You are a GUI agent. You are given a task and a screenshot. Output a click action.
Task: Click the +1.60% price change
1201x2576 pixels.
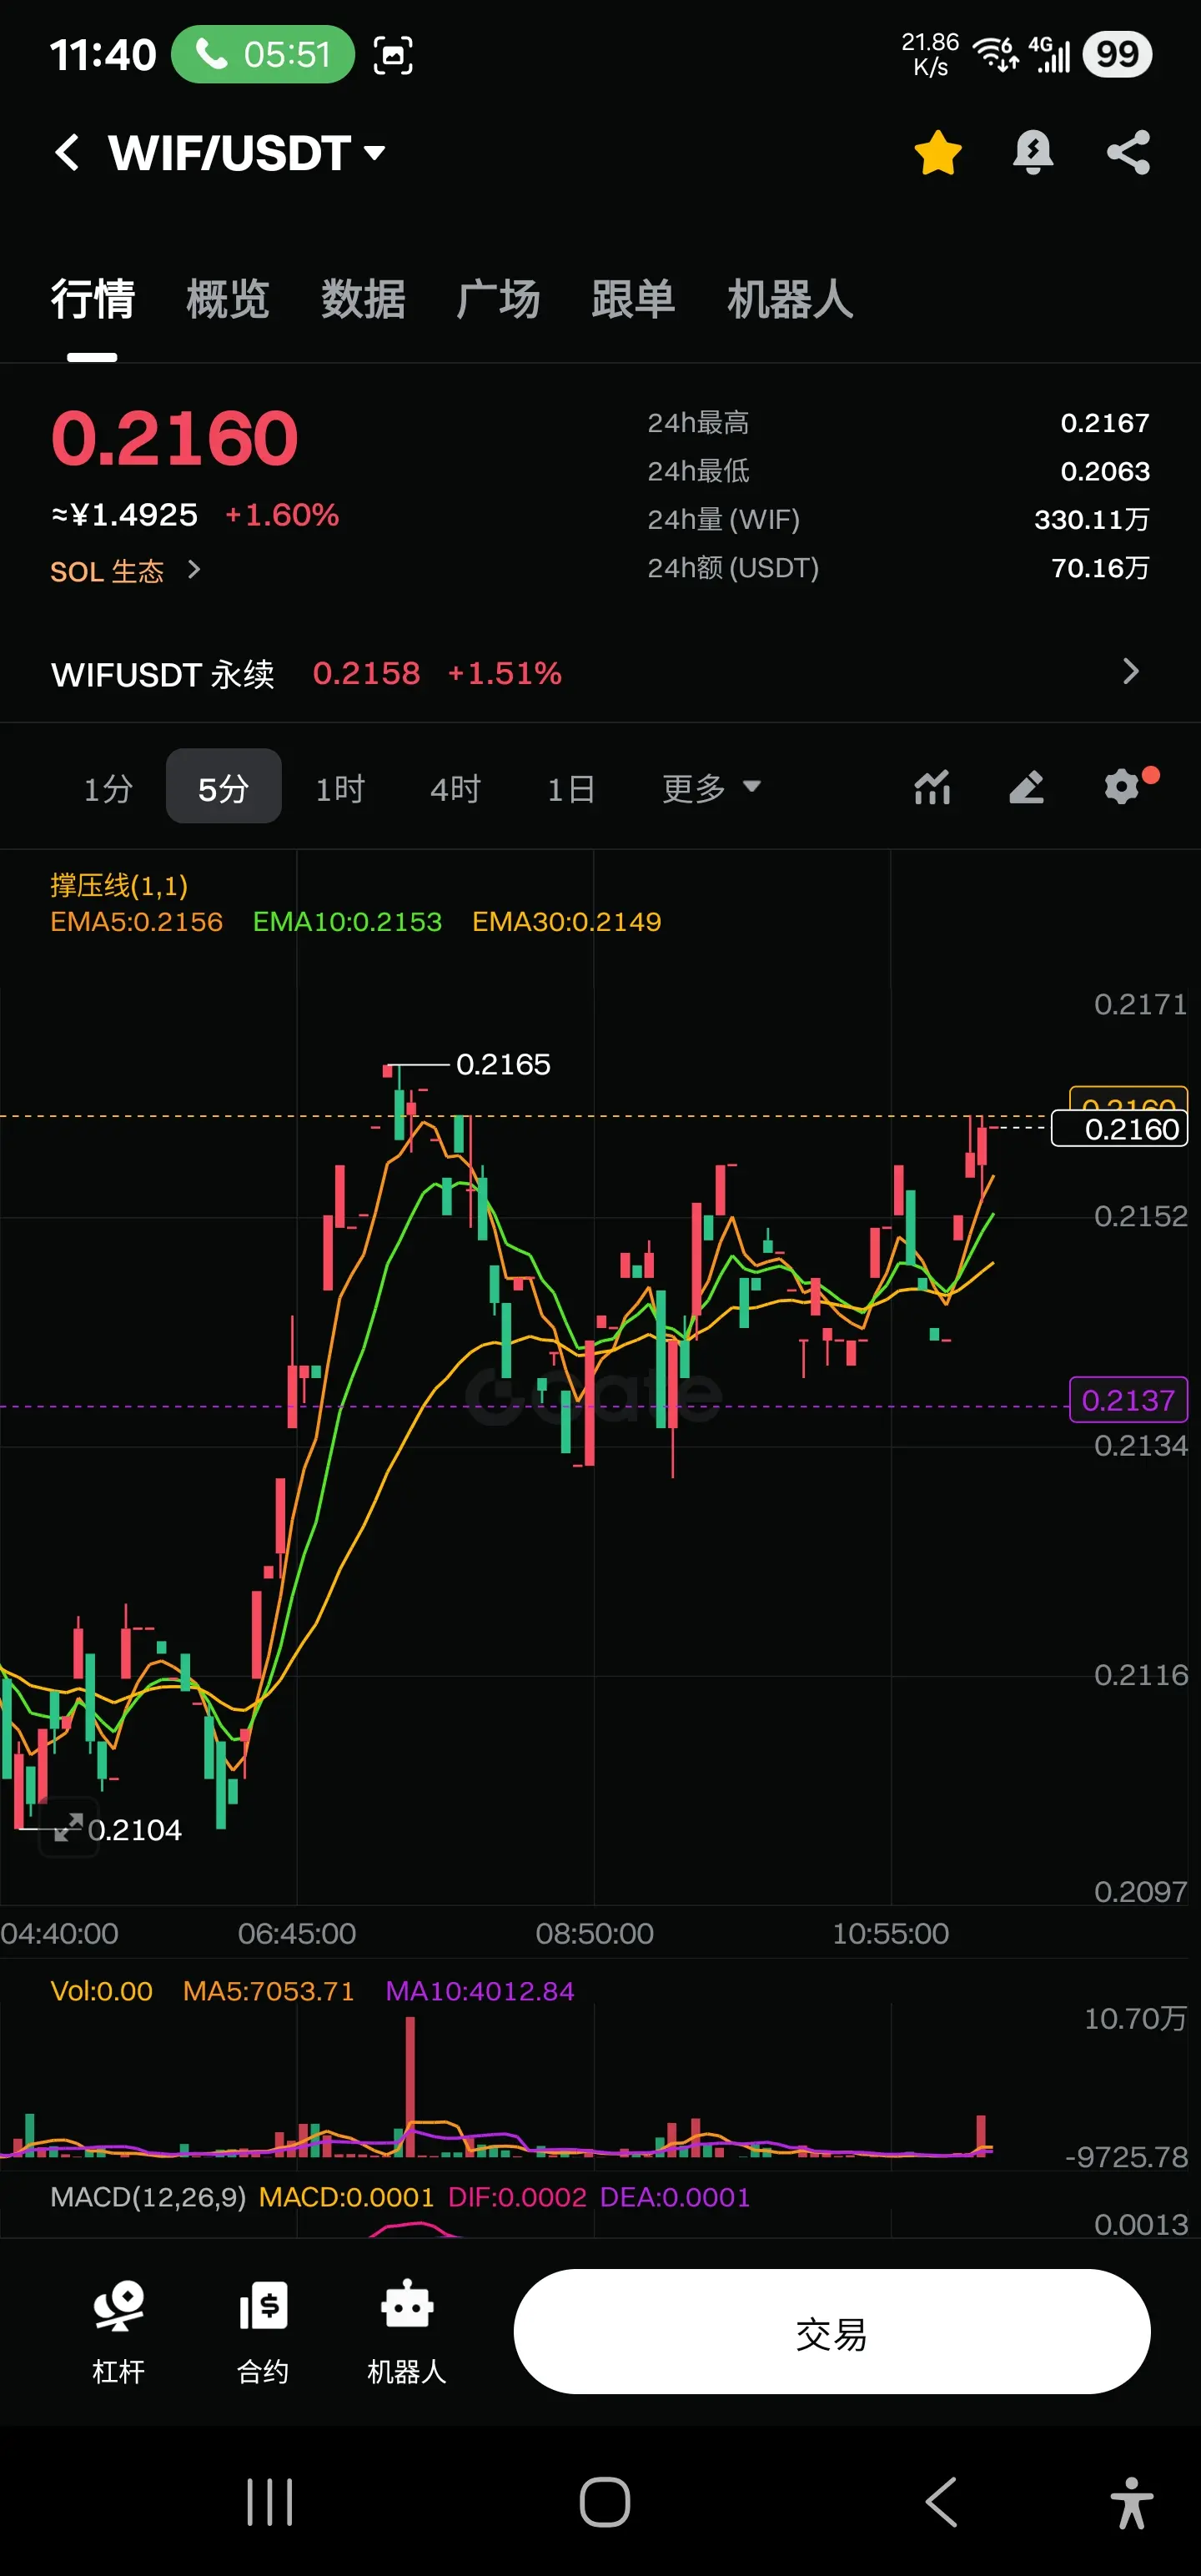[x=282, y=515]
